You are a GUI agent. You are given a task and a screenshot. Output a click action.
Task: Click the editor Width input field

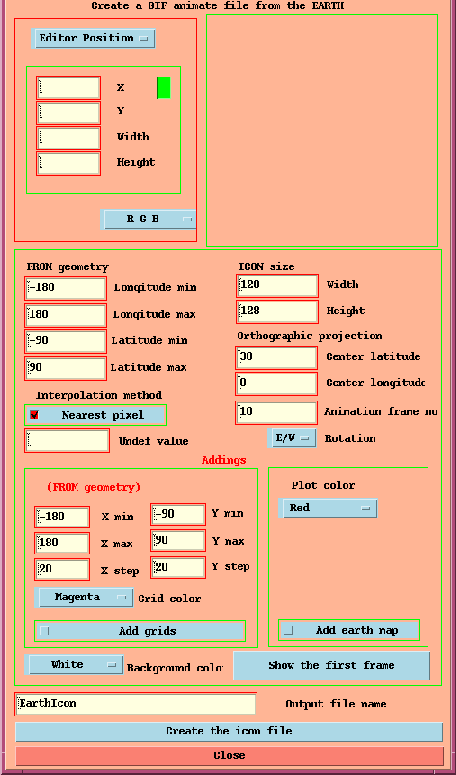pos(69,138)
